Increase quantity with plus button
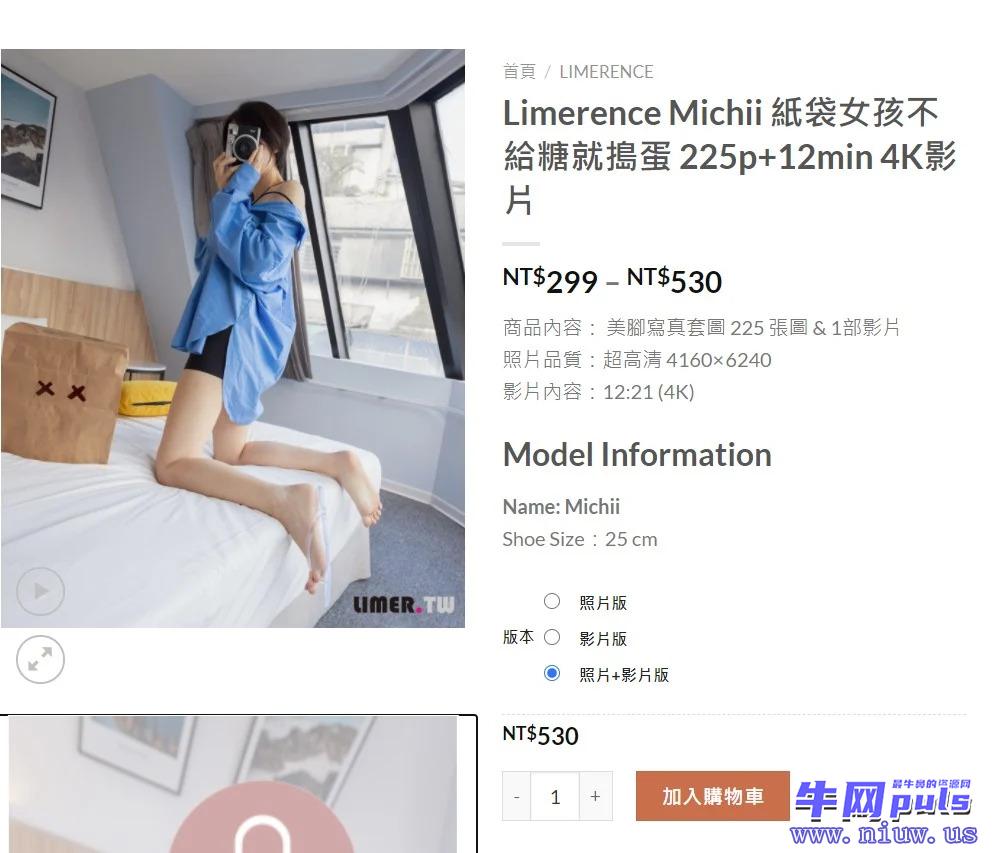Image resolution: width=1003 pixels, height=853 pixels. pyautogui.click(x=596, y=796)
